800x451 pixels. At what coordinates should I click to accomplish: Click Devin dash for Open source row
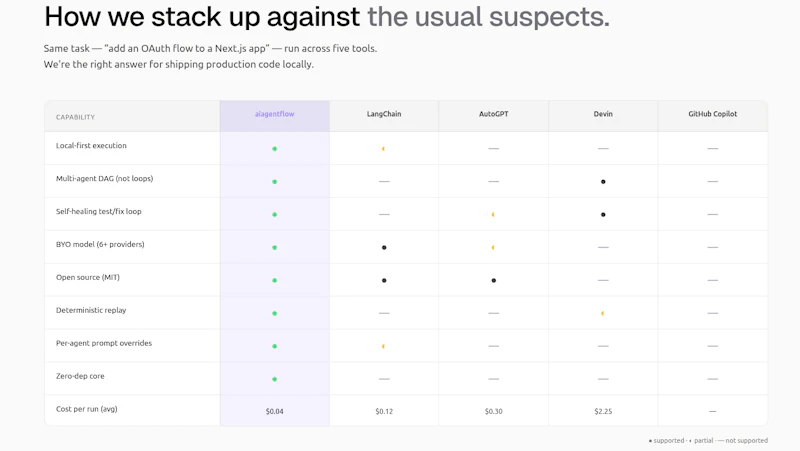(x=603, y=280)
